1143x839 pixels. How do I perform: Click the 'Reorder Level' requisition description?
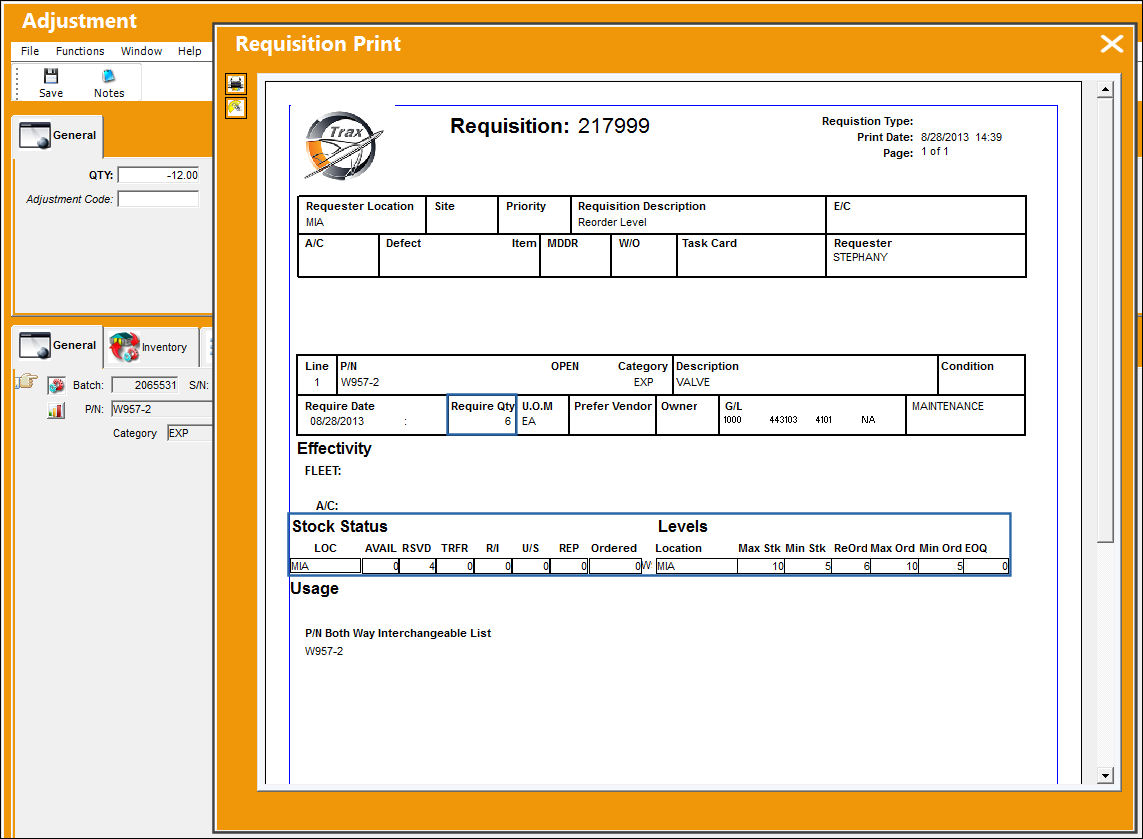pyautogui.click(x=612, y=222)
